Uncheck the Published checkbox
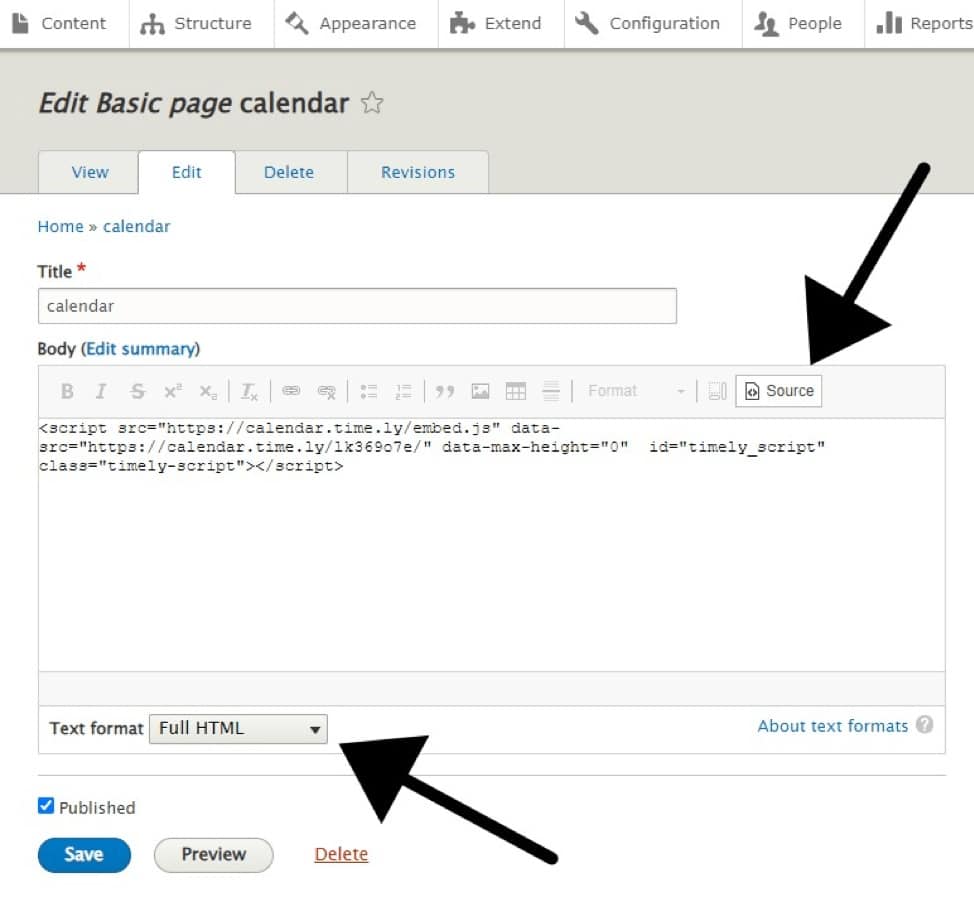This screenshot has width=974, height=899. [45, 805]
